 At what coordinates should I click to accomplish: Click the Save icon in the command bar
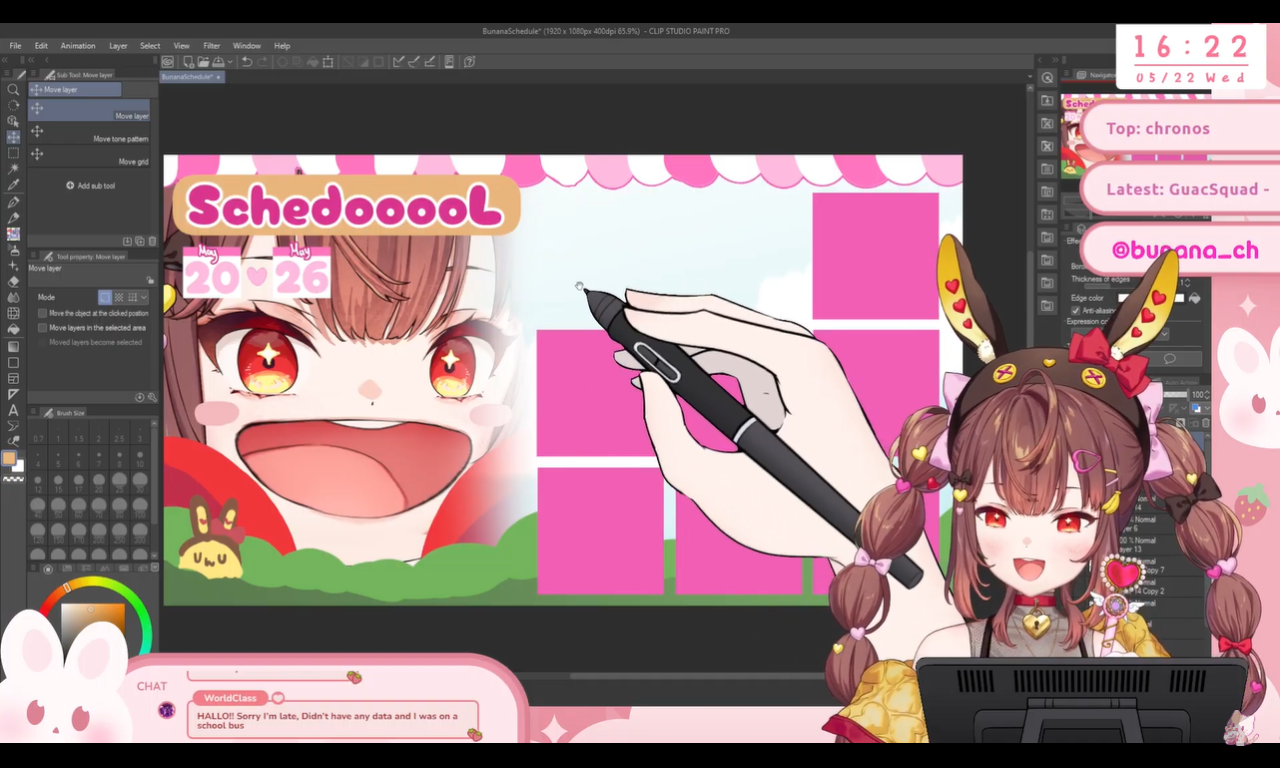217,62
